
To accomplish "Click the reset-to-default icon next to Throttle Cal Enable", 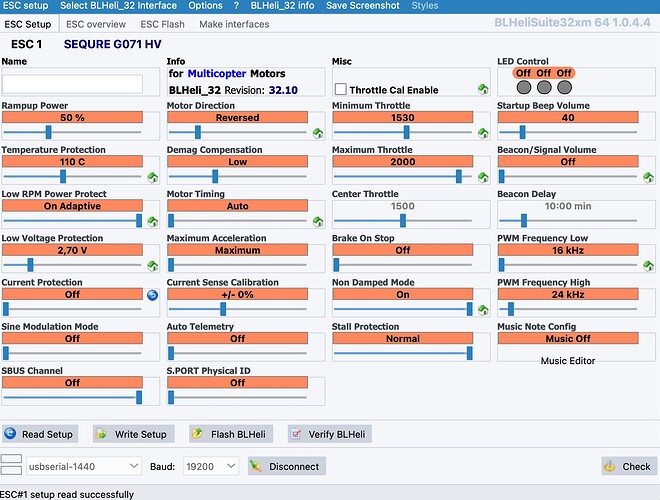I will coord(483,89).
